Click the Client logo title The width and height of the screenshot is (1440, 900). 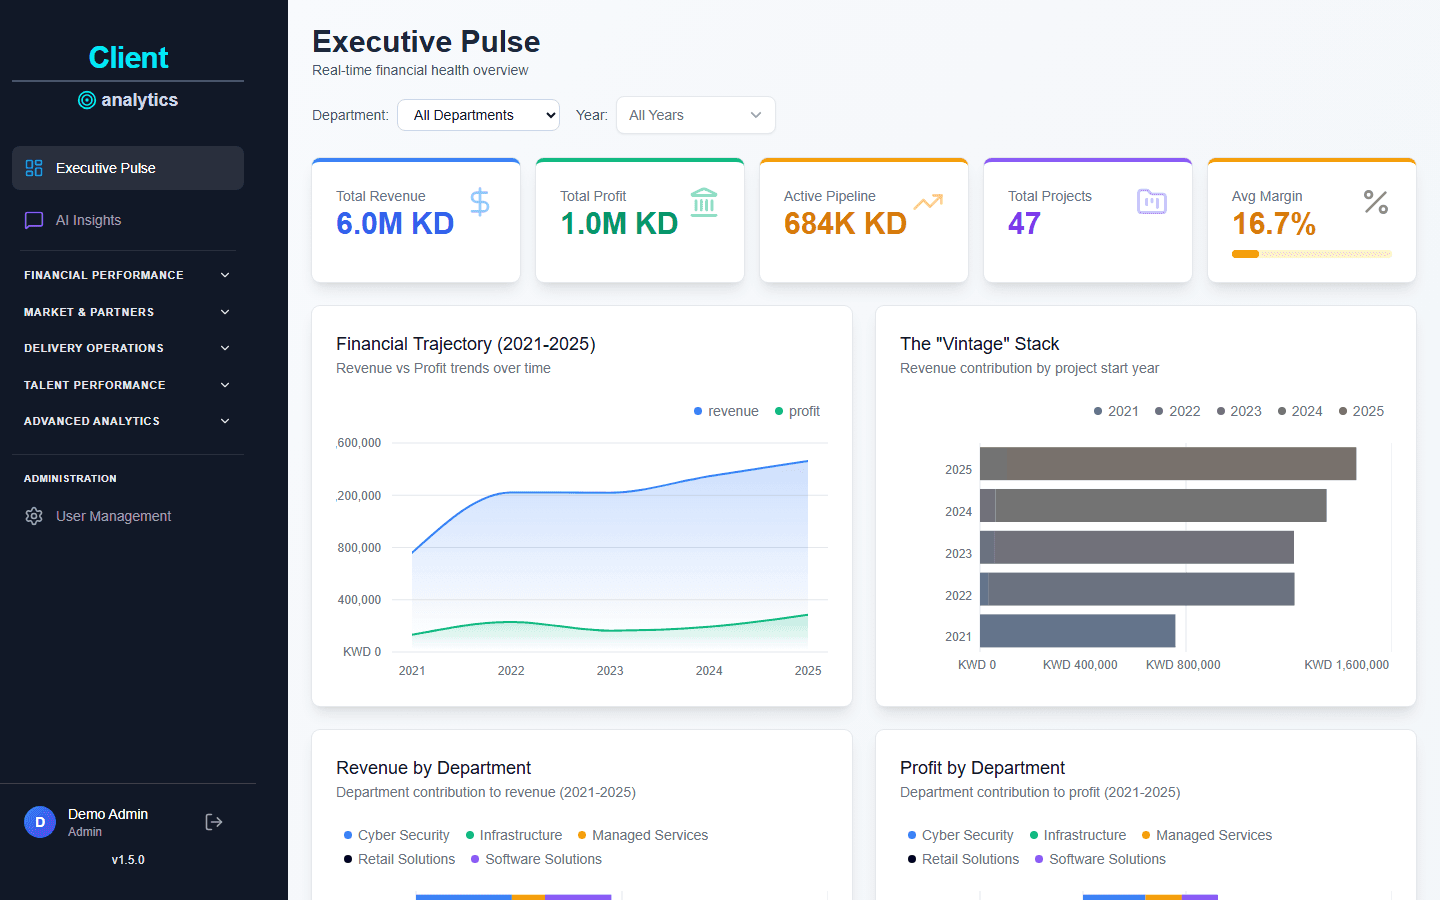[128, 58]
